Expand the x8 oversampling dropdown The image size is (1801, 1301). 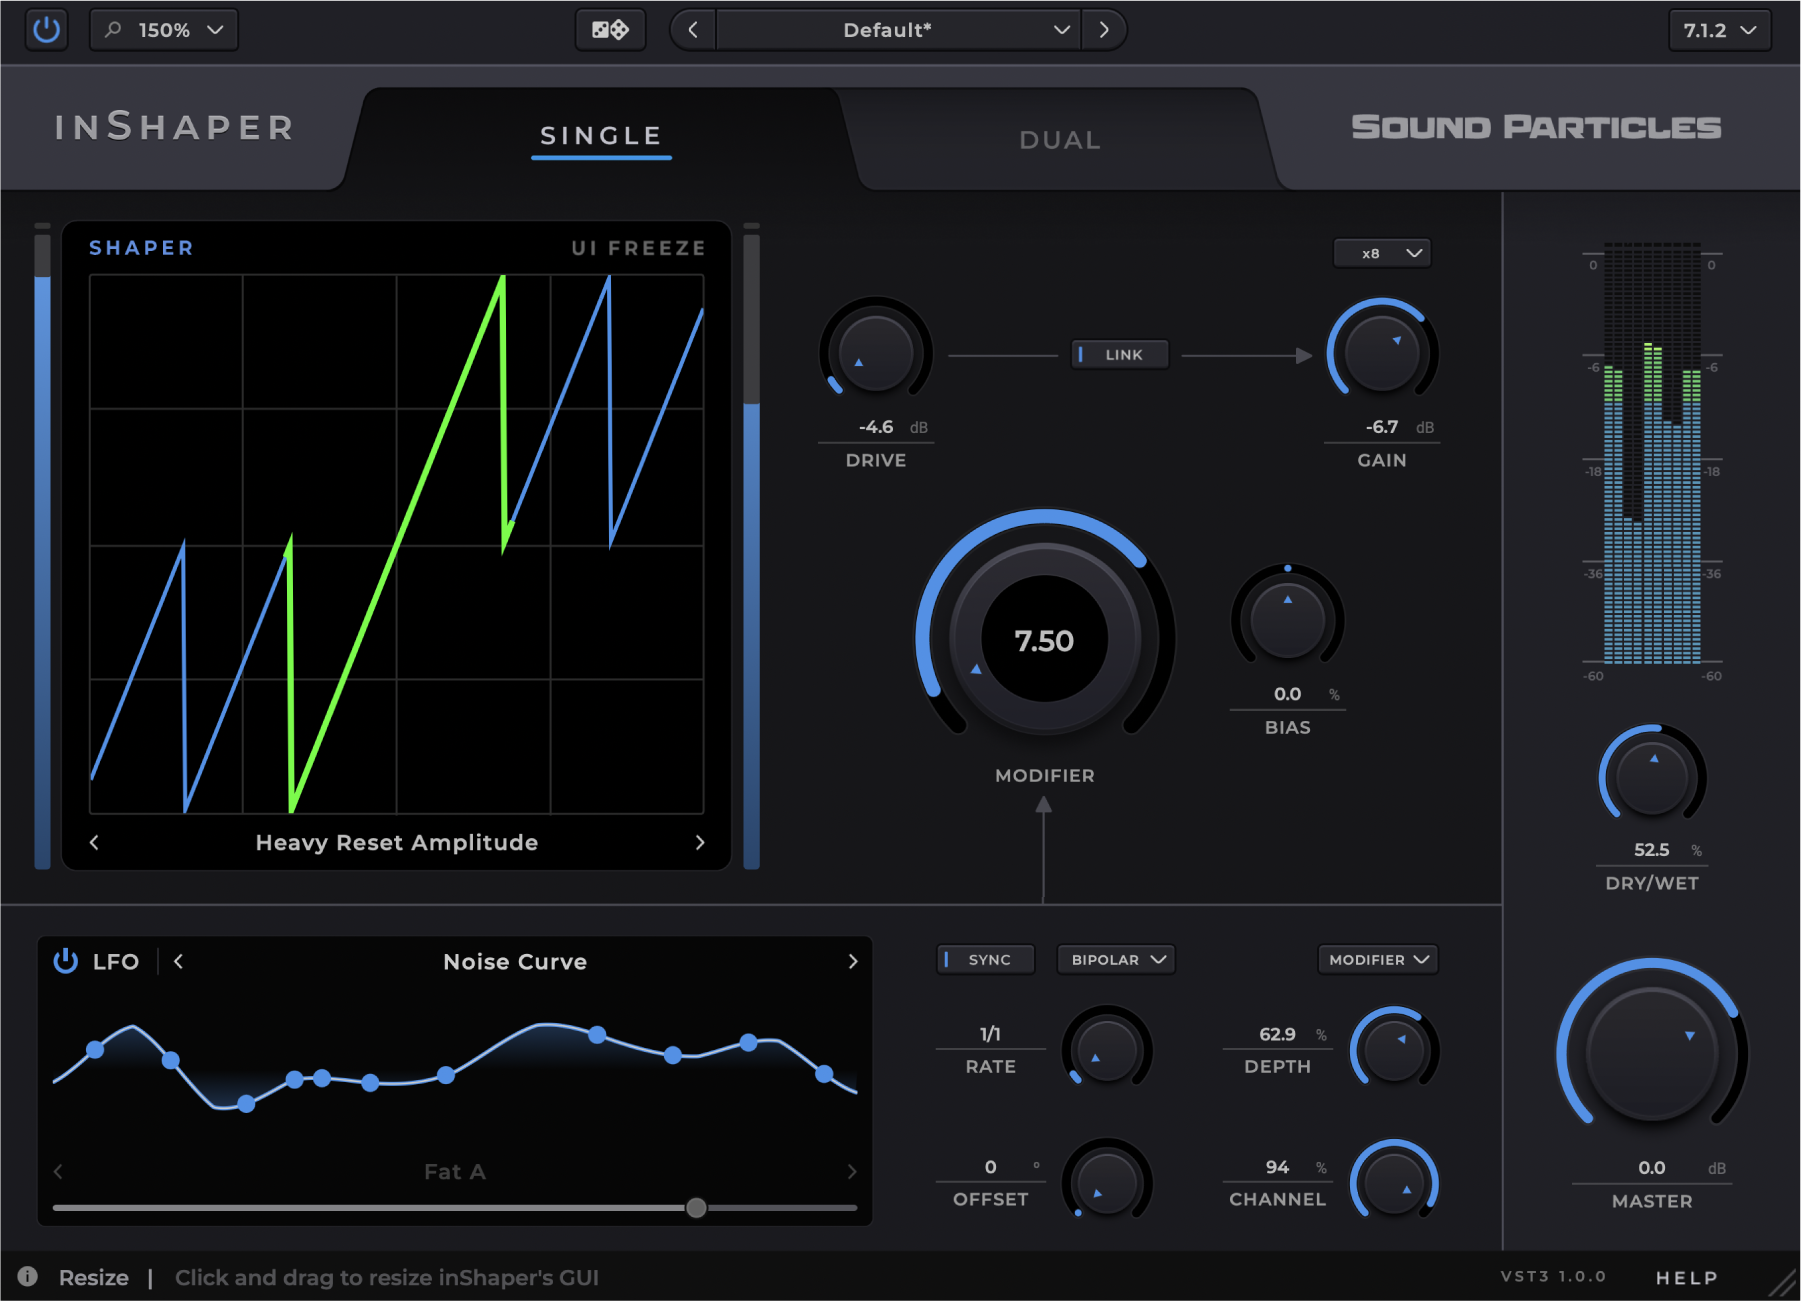pyautogui.click(x=1382, y=254)
